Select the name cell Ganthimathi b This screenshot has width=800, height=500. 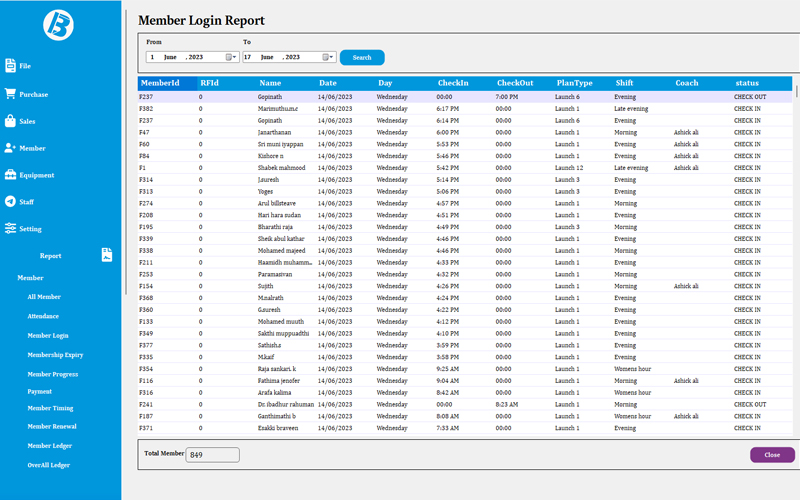277,416
